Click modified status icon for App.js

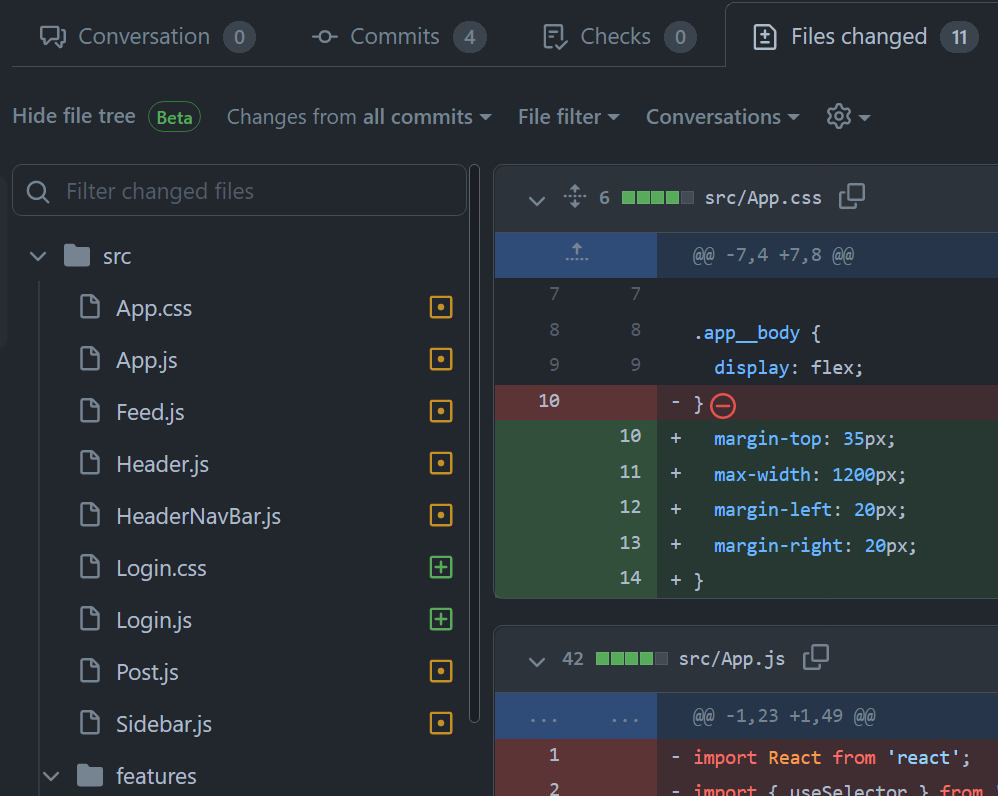pos(441,360)
